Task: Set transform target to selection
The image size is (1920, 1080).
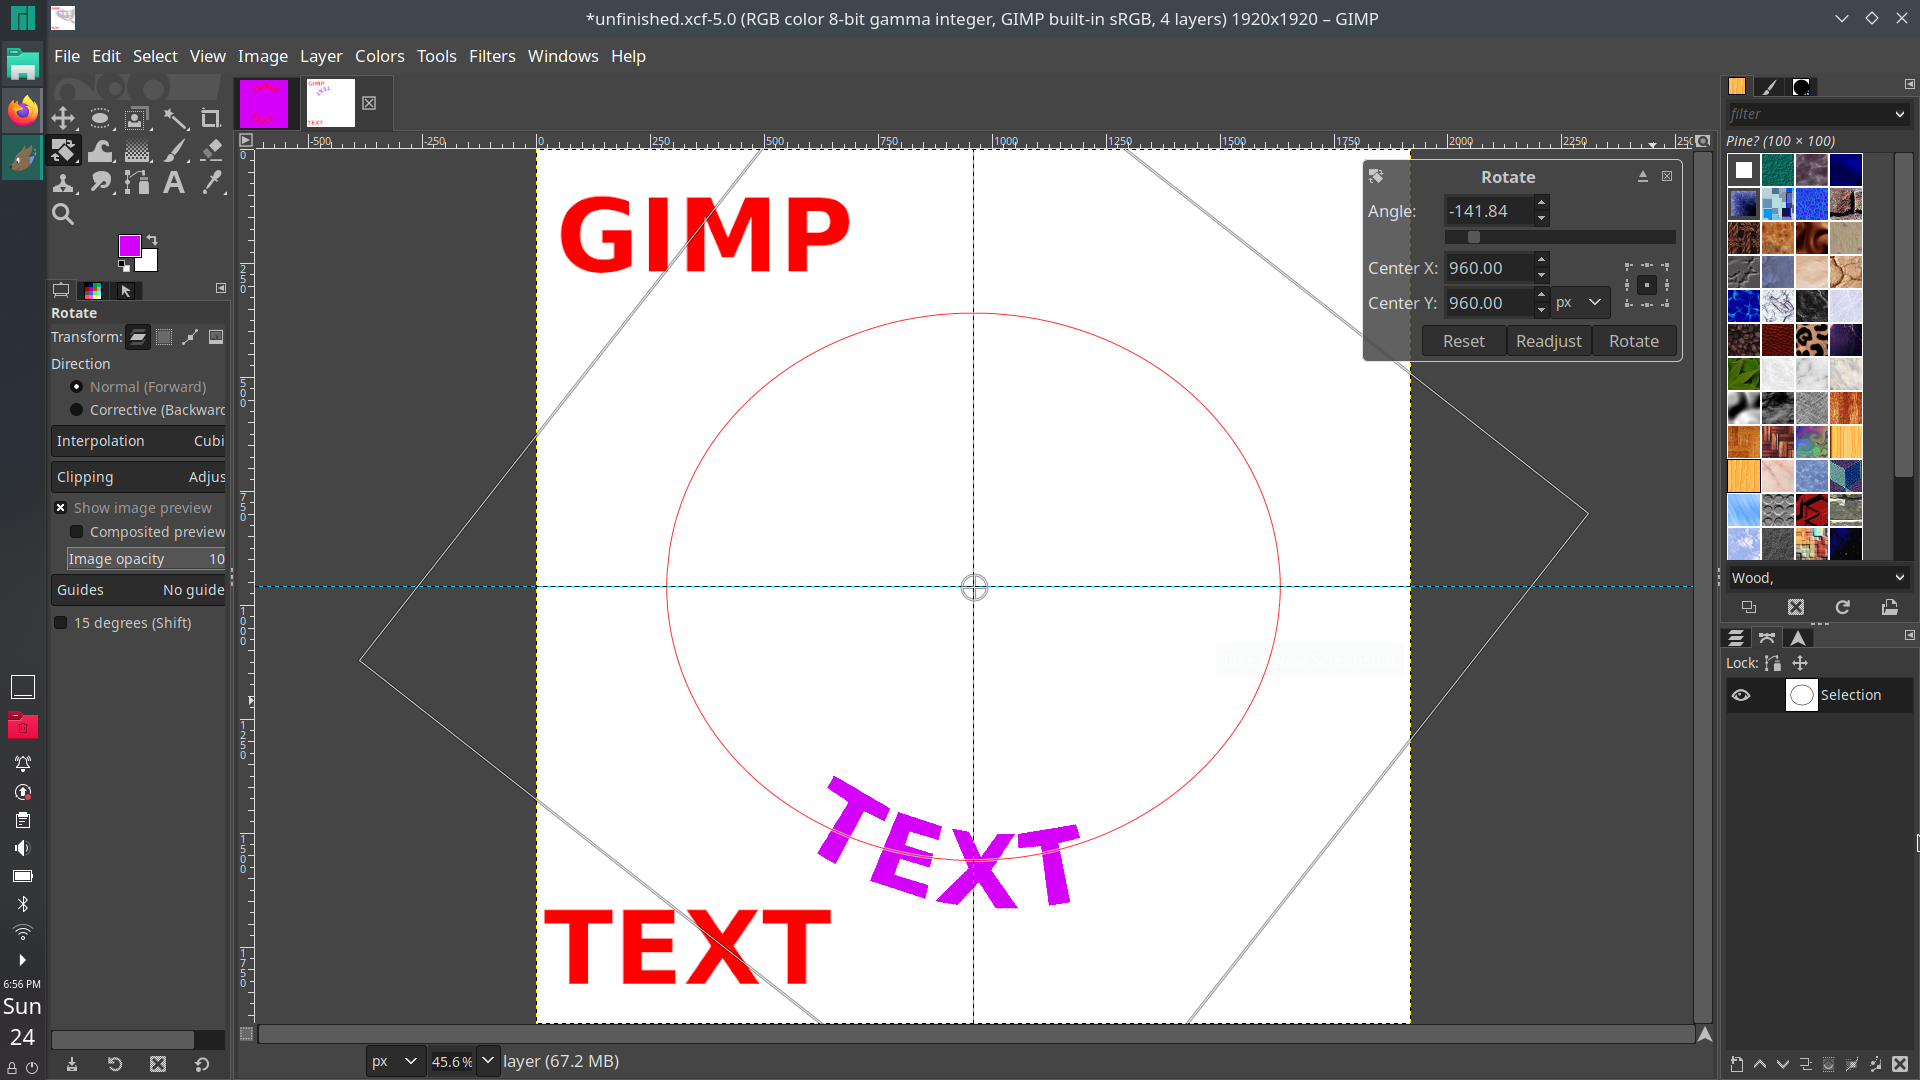Action: [x=164, y=338]
